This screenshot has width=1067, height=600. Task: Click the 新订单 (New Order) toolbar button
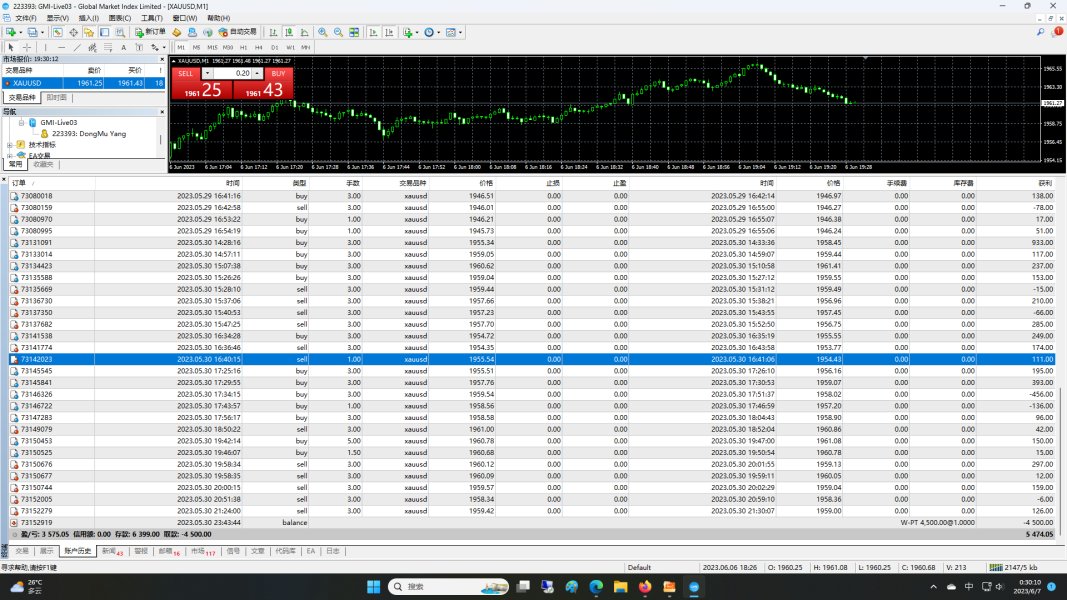[x=150, y=32]
